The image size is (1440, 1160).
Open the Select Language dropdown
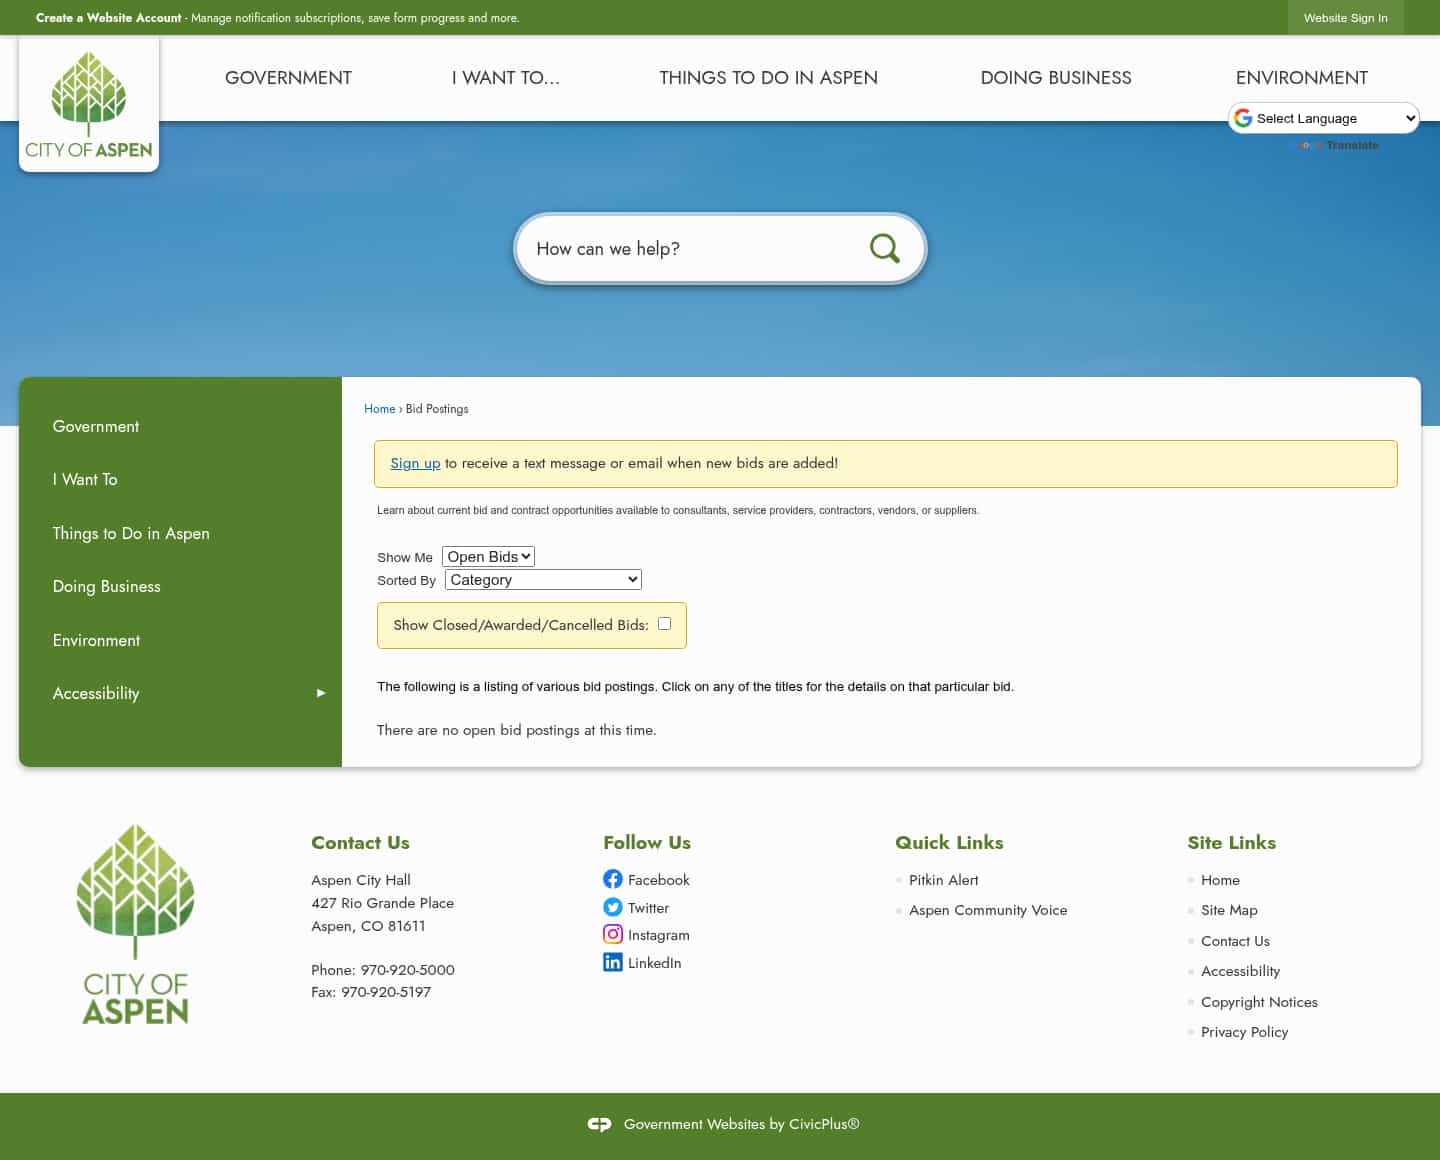pos(1323,118)
